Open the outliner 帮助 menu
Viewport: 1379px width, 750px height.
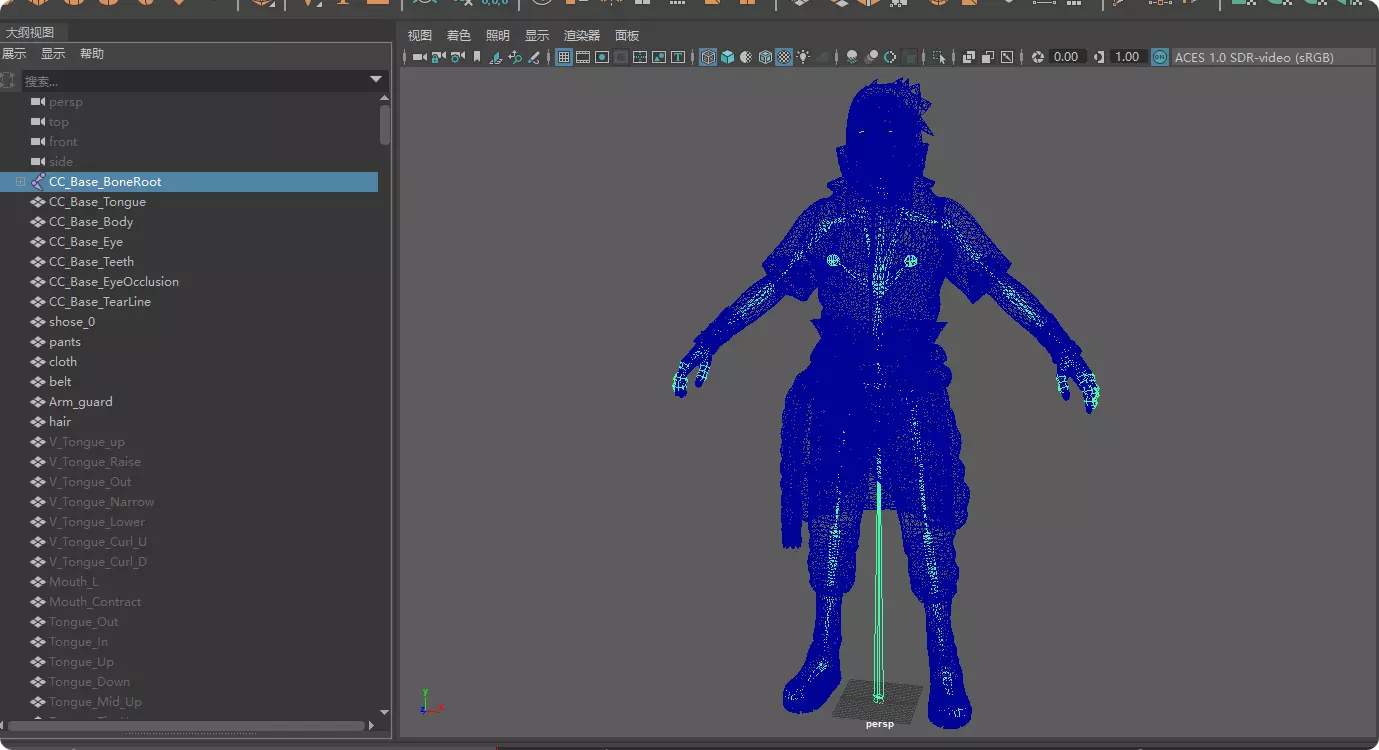(x=92, y=54)
